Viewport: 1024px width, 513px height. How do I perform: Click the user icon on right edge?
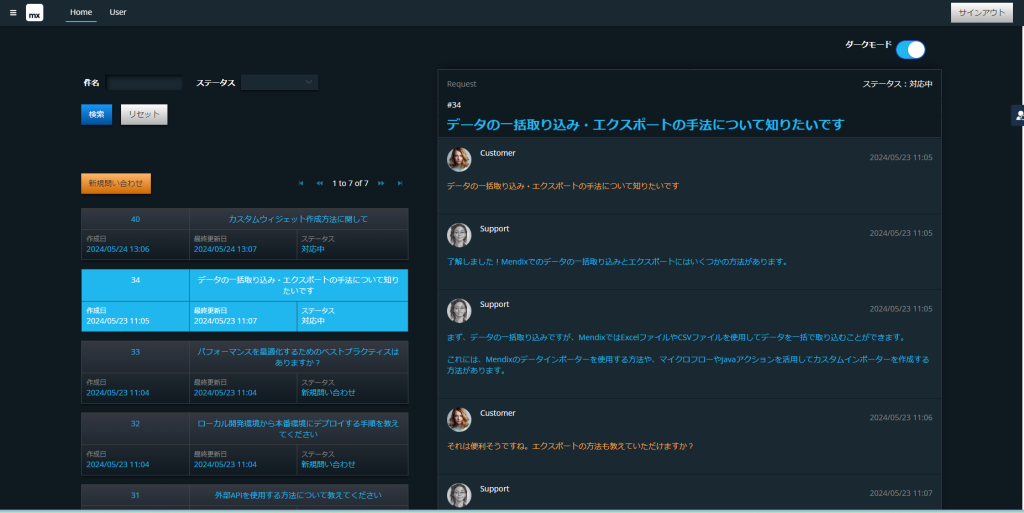(x=1018, y=115)
